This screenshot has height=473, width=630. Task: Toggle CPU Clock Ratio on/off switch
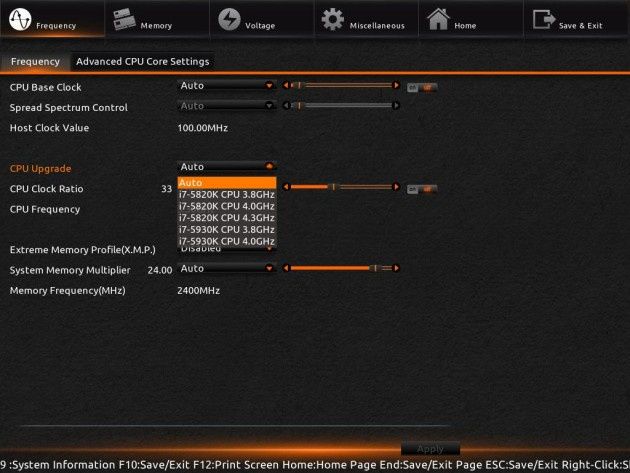click(x=421, y=189)
